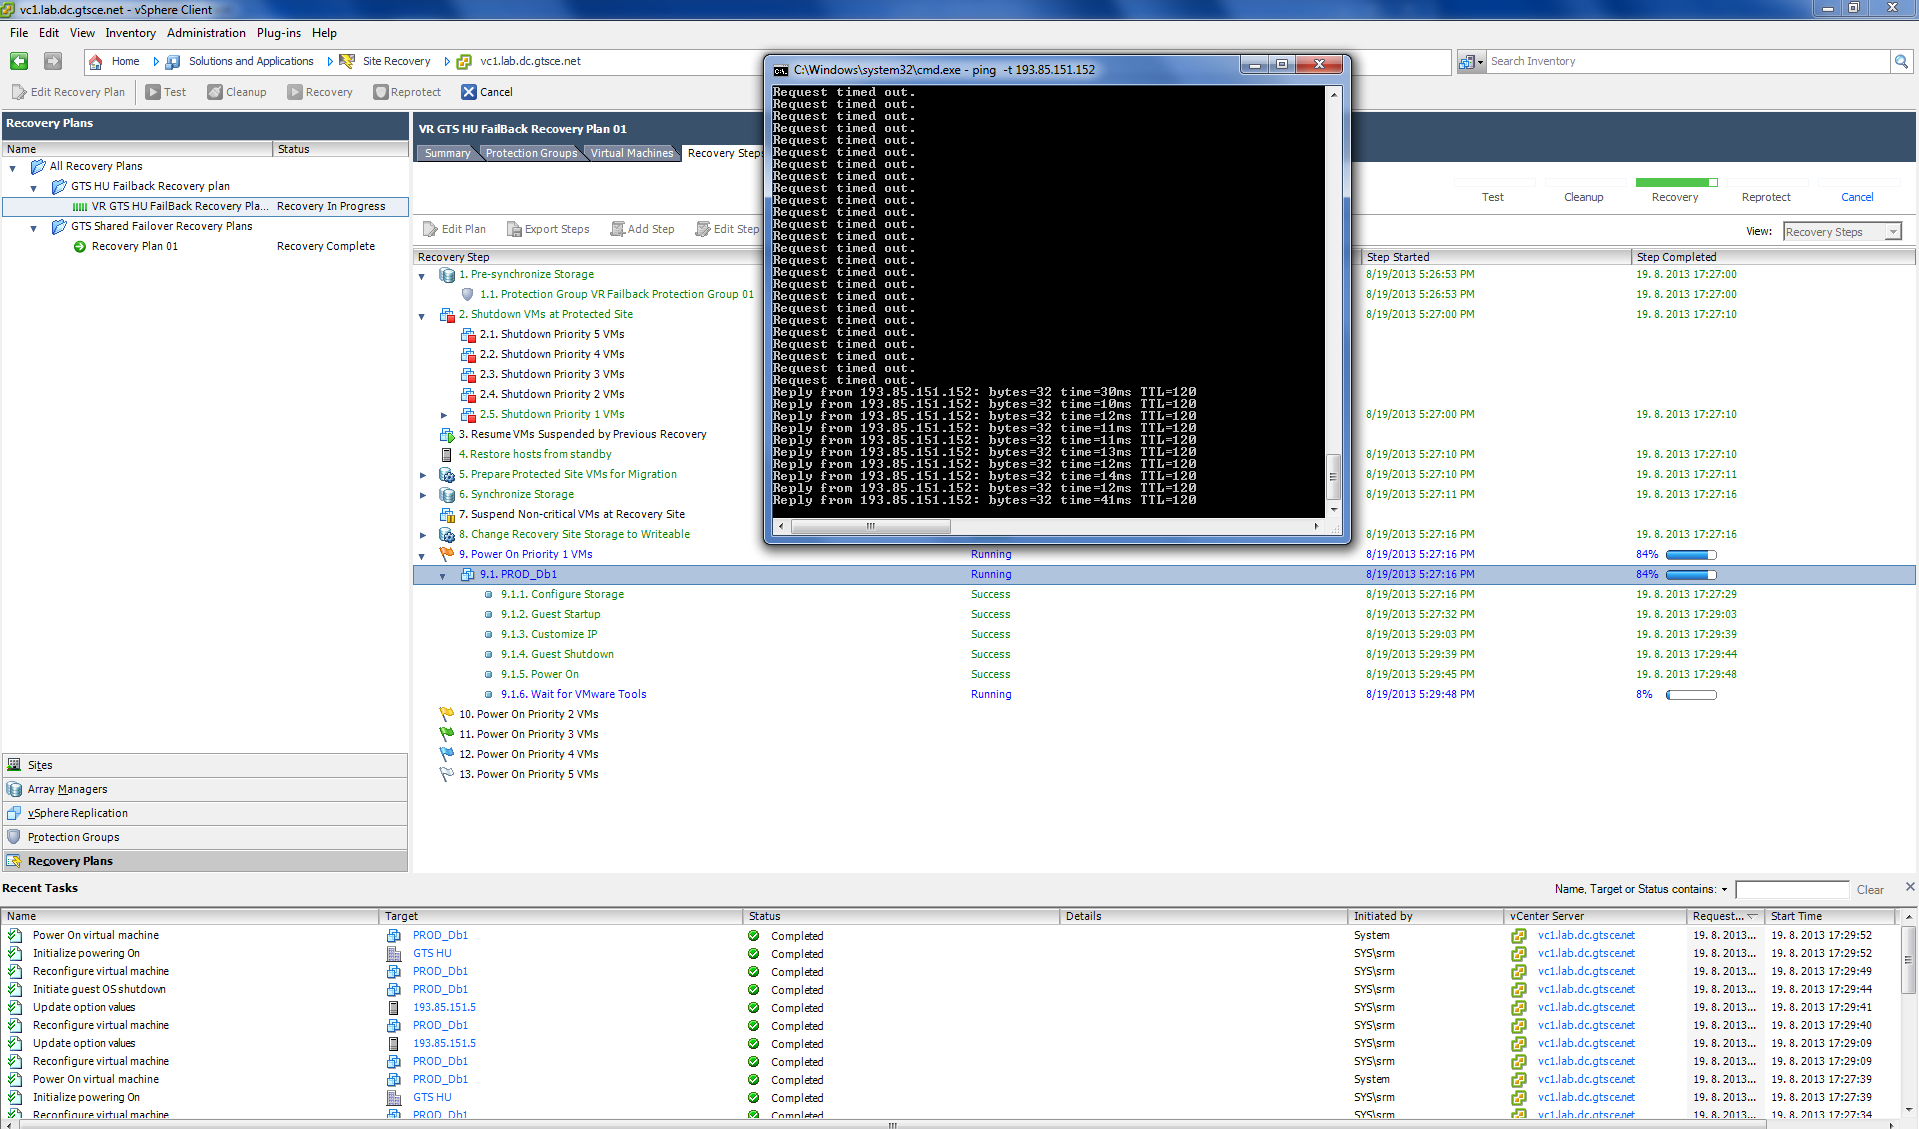Collapse step 1 Pre-synchronize Storage
1919x1129 pixels.
click(422, 276)
